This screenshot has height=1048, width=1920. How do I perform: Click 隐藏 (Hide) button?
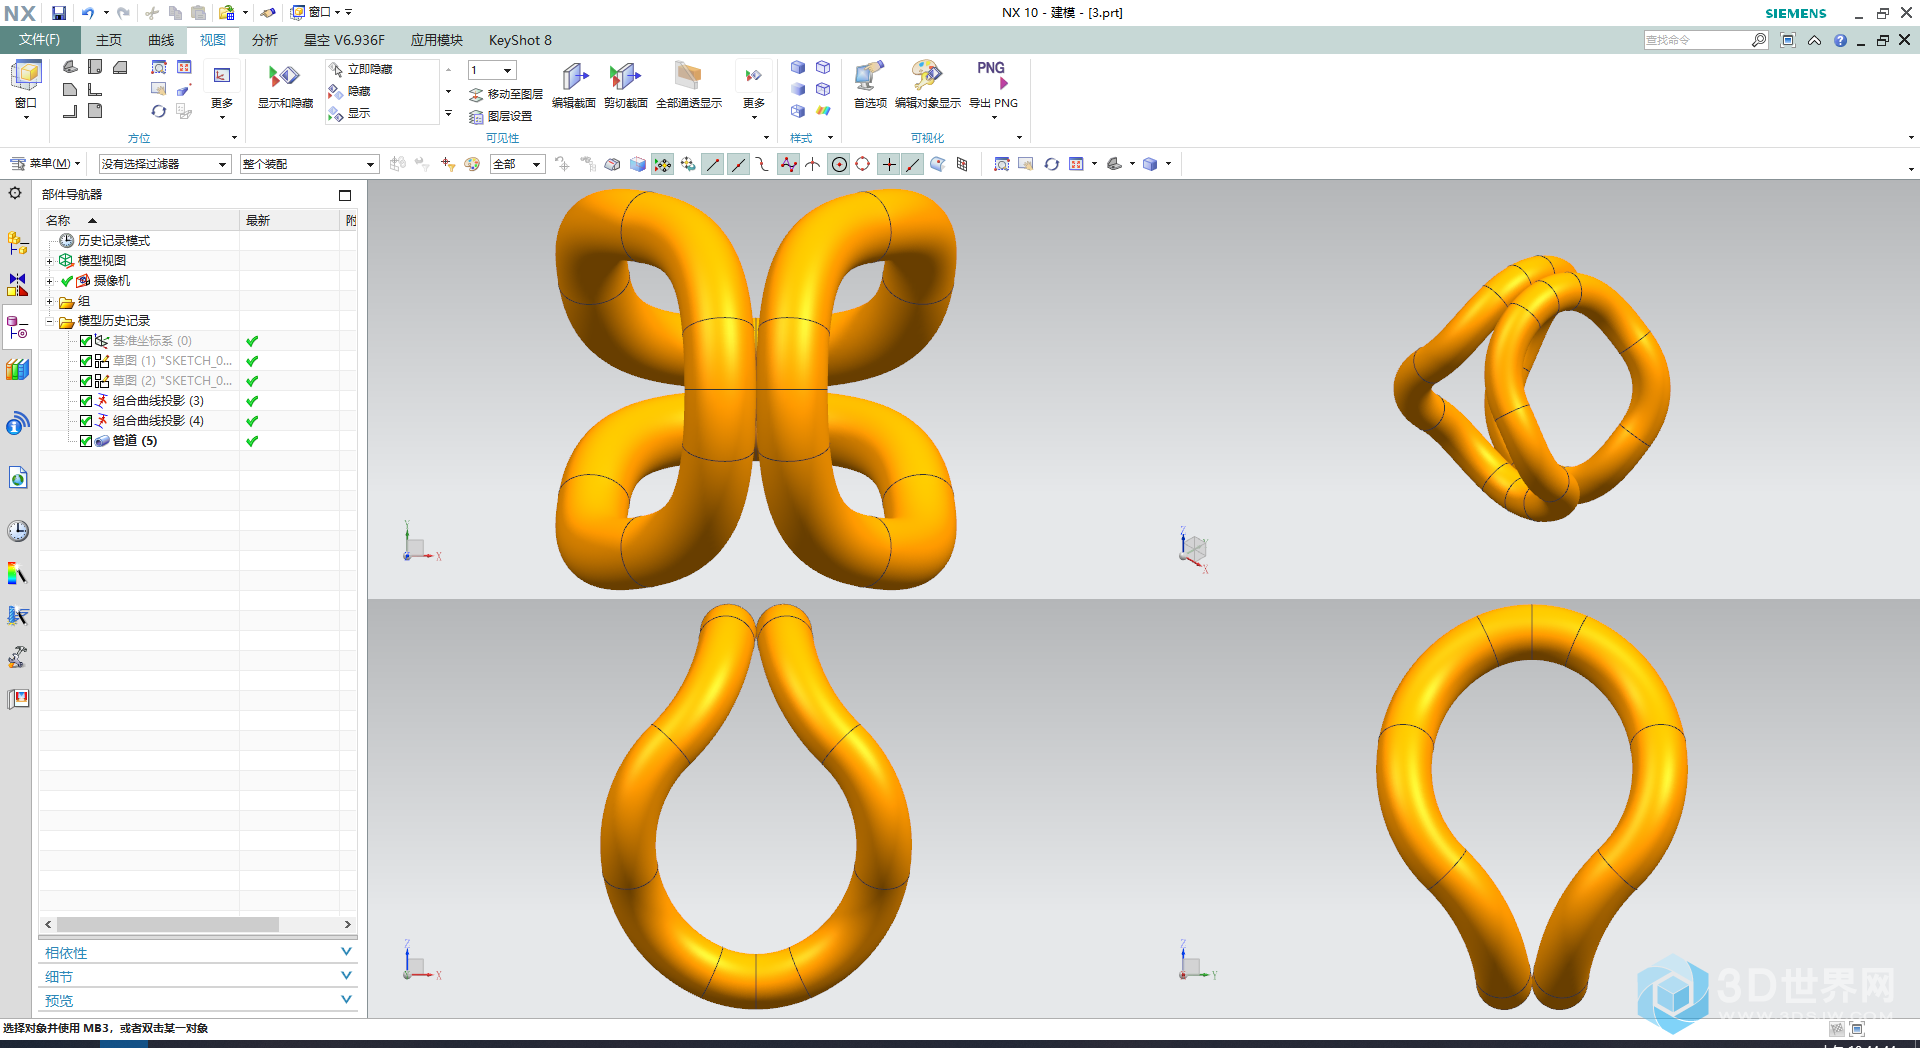350,91
